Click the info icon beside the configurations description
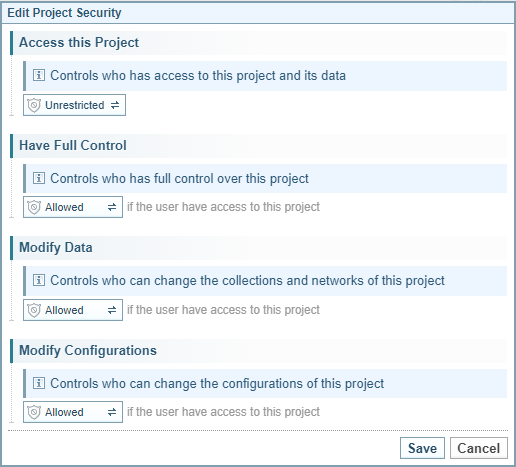 click(39, 383)
